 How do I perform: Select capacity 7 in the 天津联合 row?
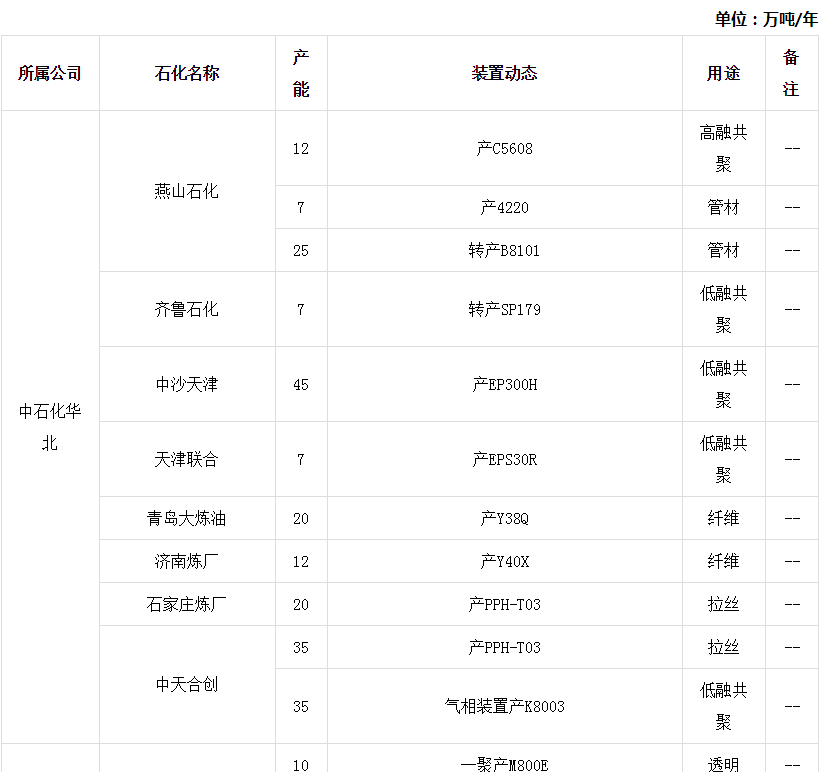[x=301, y=460]
